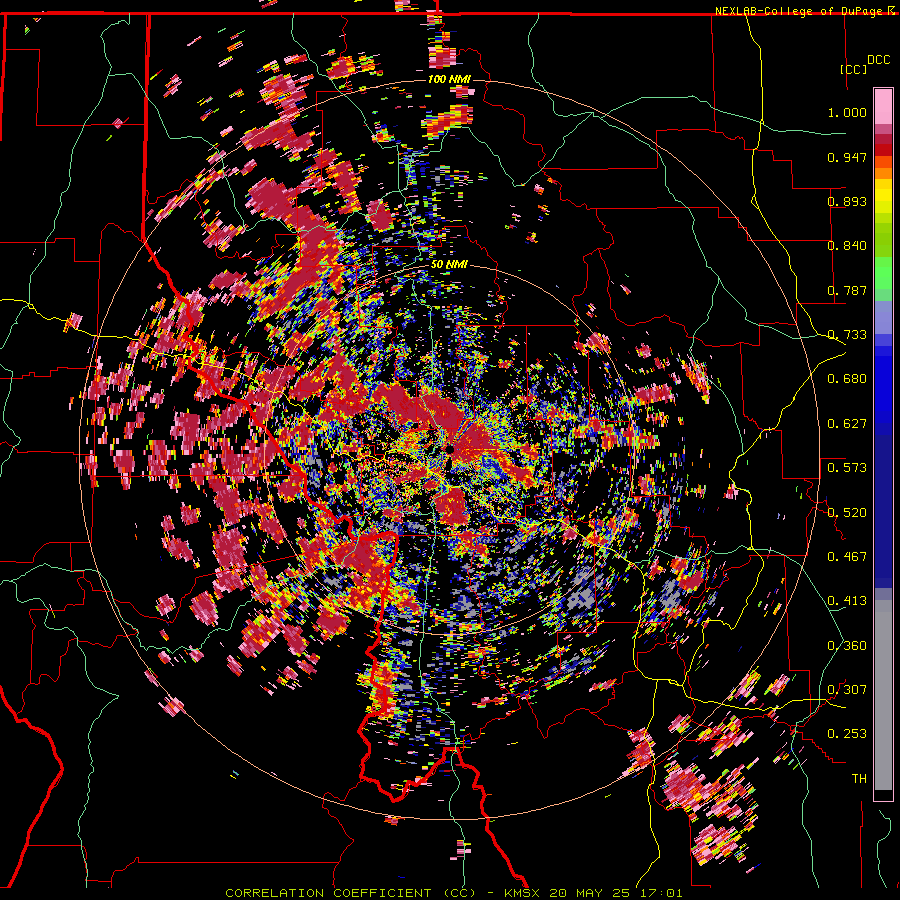
Task: Click the 0.413 scale value
Action: click(x=847, y=601)
